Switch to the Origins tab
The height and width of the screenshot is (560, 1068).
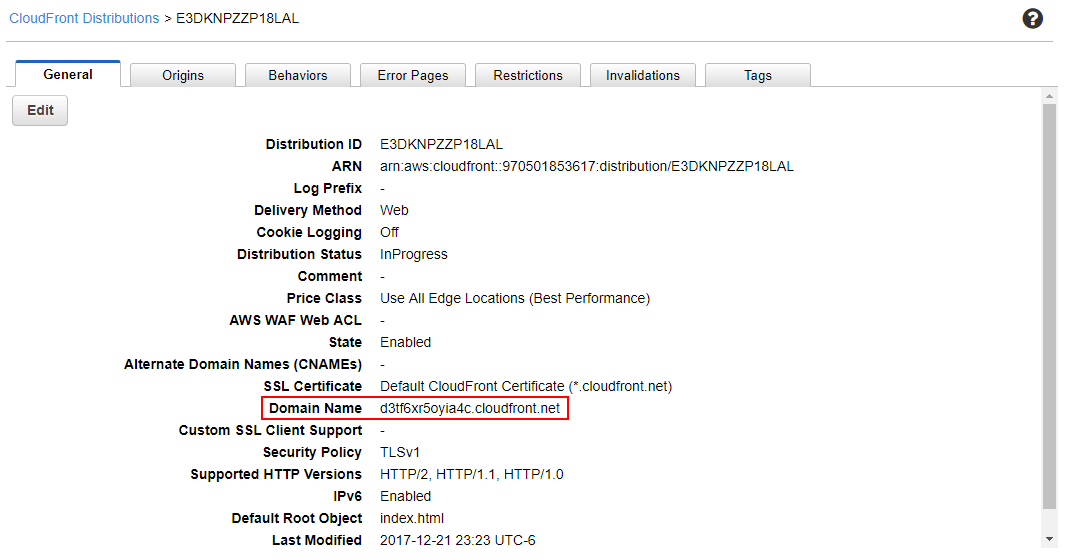pos(183,75)
